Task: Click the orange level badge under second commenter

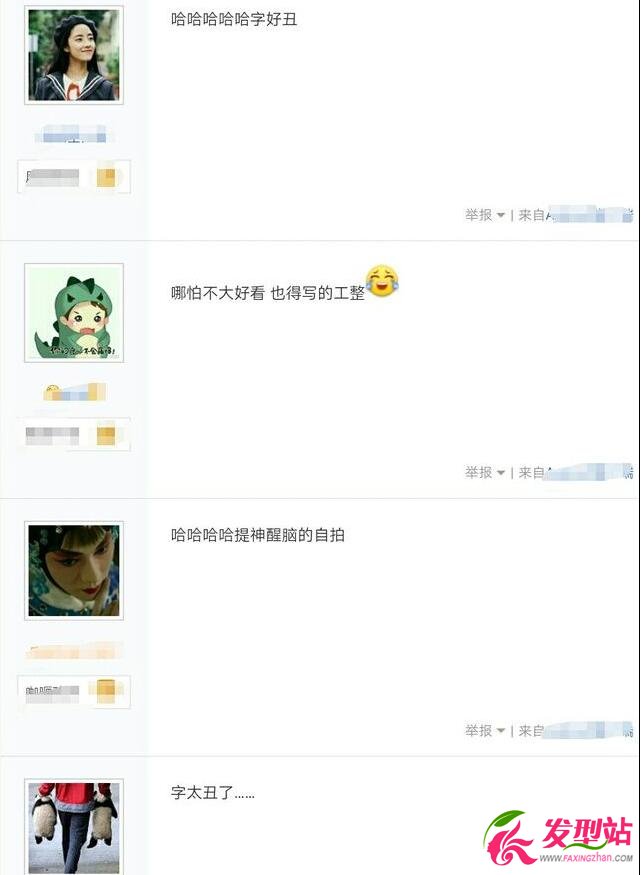Action: pyautogui.click(x=106, y=435)
